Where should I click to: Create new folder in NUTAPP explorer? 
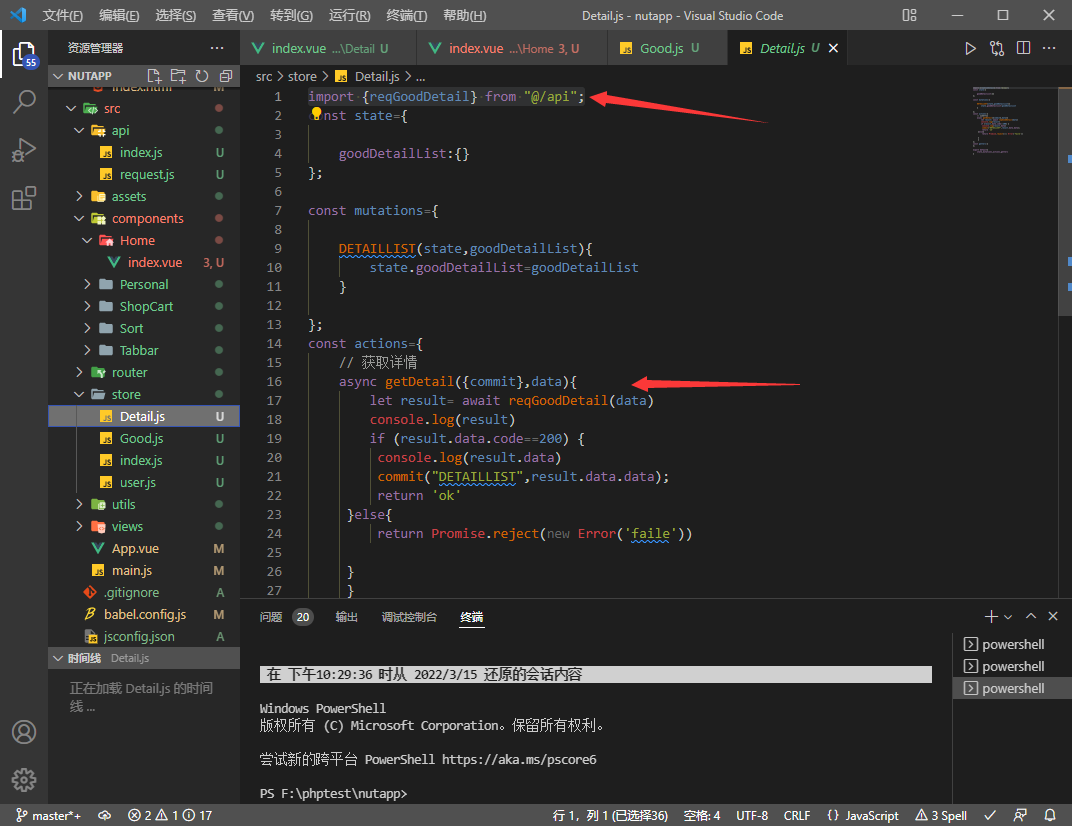click(178, 76)
